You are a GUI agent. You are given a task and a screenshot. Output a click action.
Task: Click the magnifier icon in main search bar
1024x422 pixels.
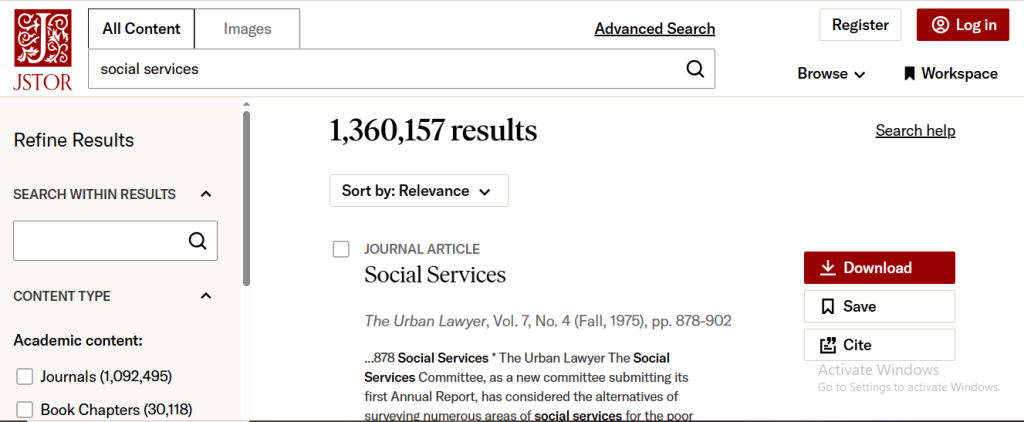[696, 69]
